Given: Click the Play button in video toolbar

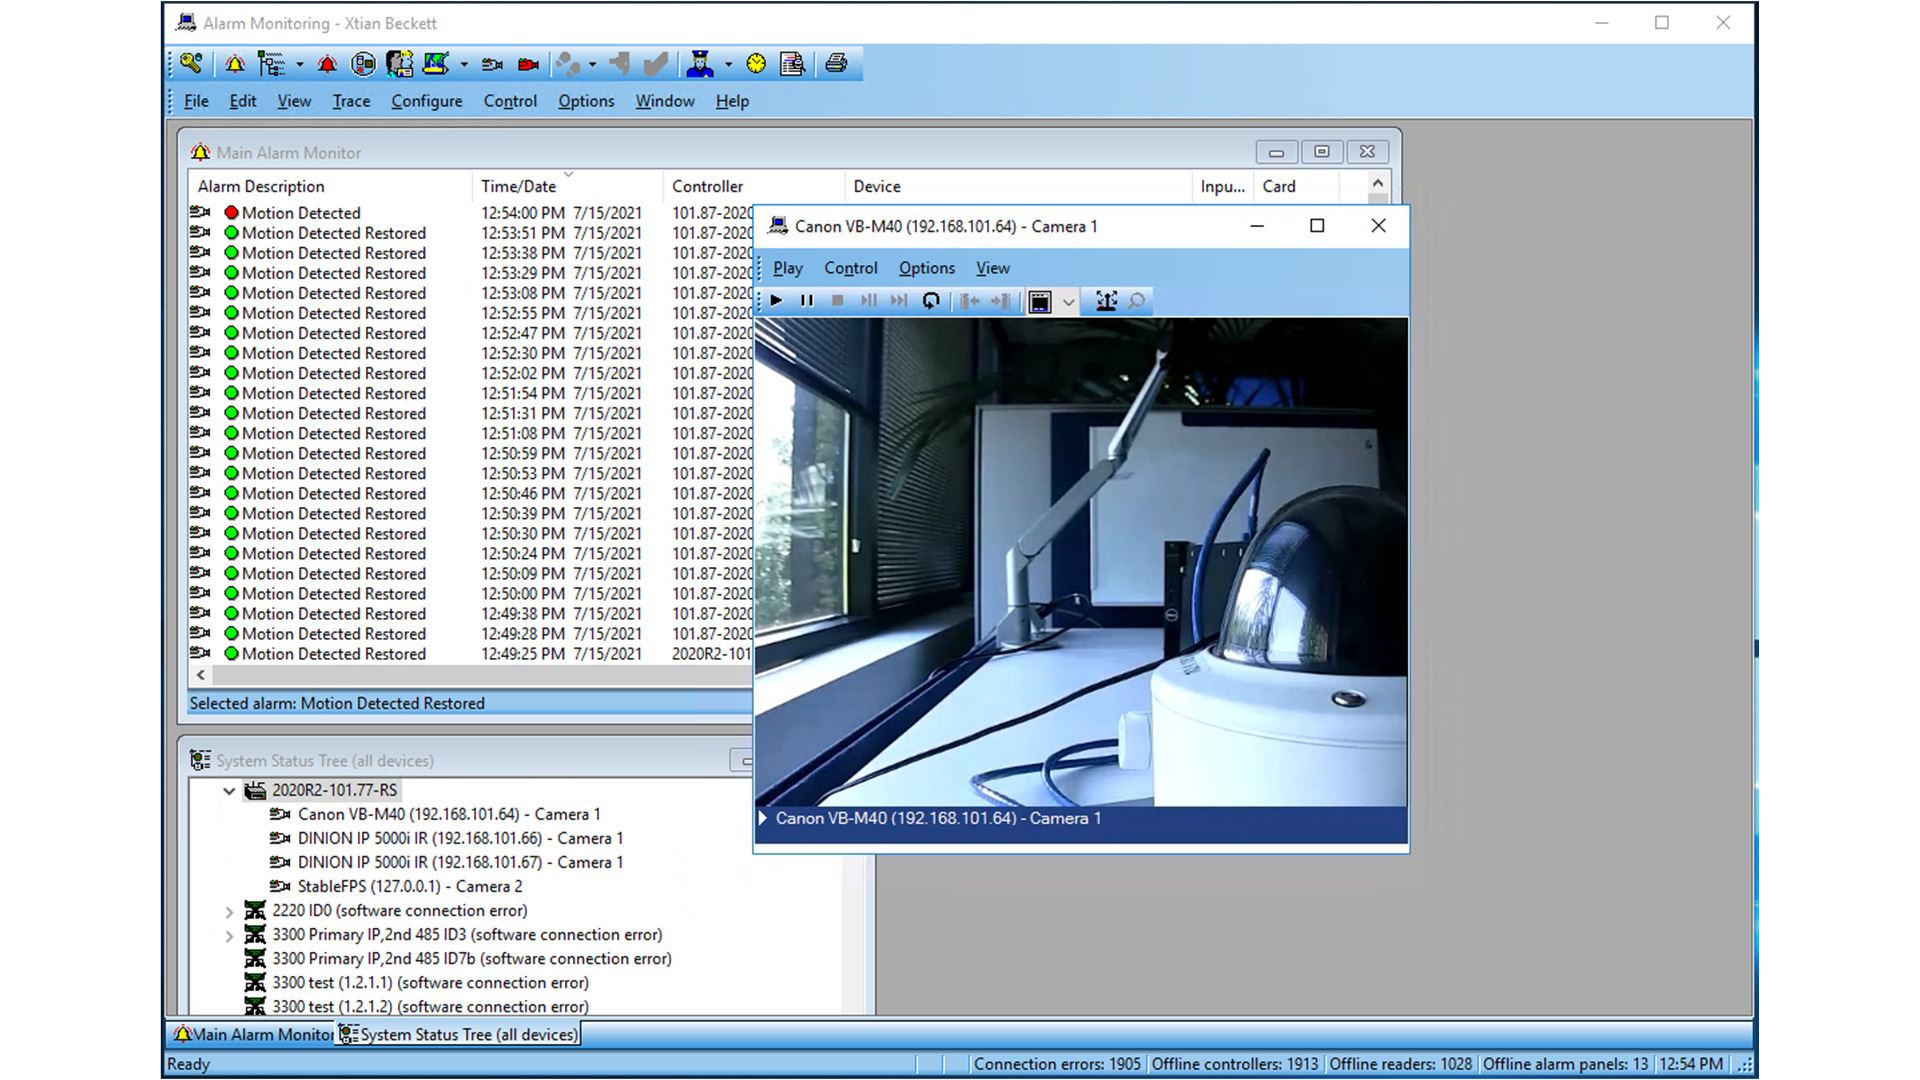Looking at the screenshot, I should point(776,301).
